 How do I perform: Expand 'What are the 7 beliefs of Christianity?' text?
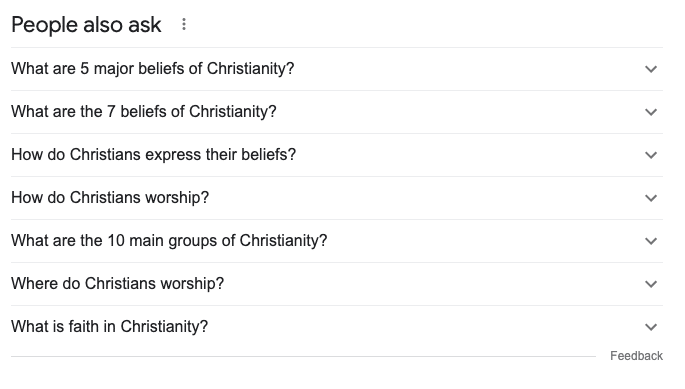[144, 111]
